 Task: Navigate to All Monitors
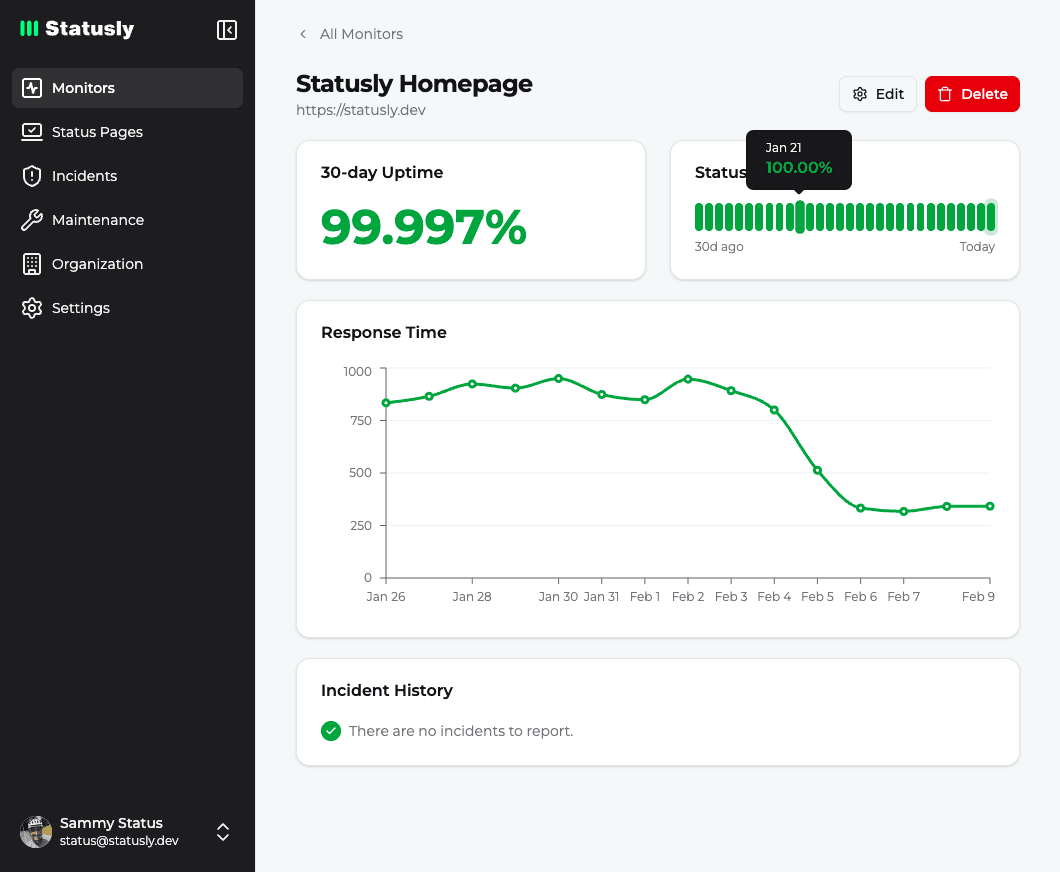point(360,34)
